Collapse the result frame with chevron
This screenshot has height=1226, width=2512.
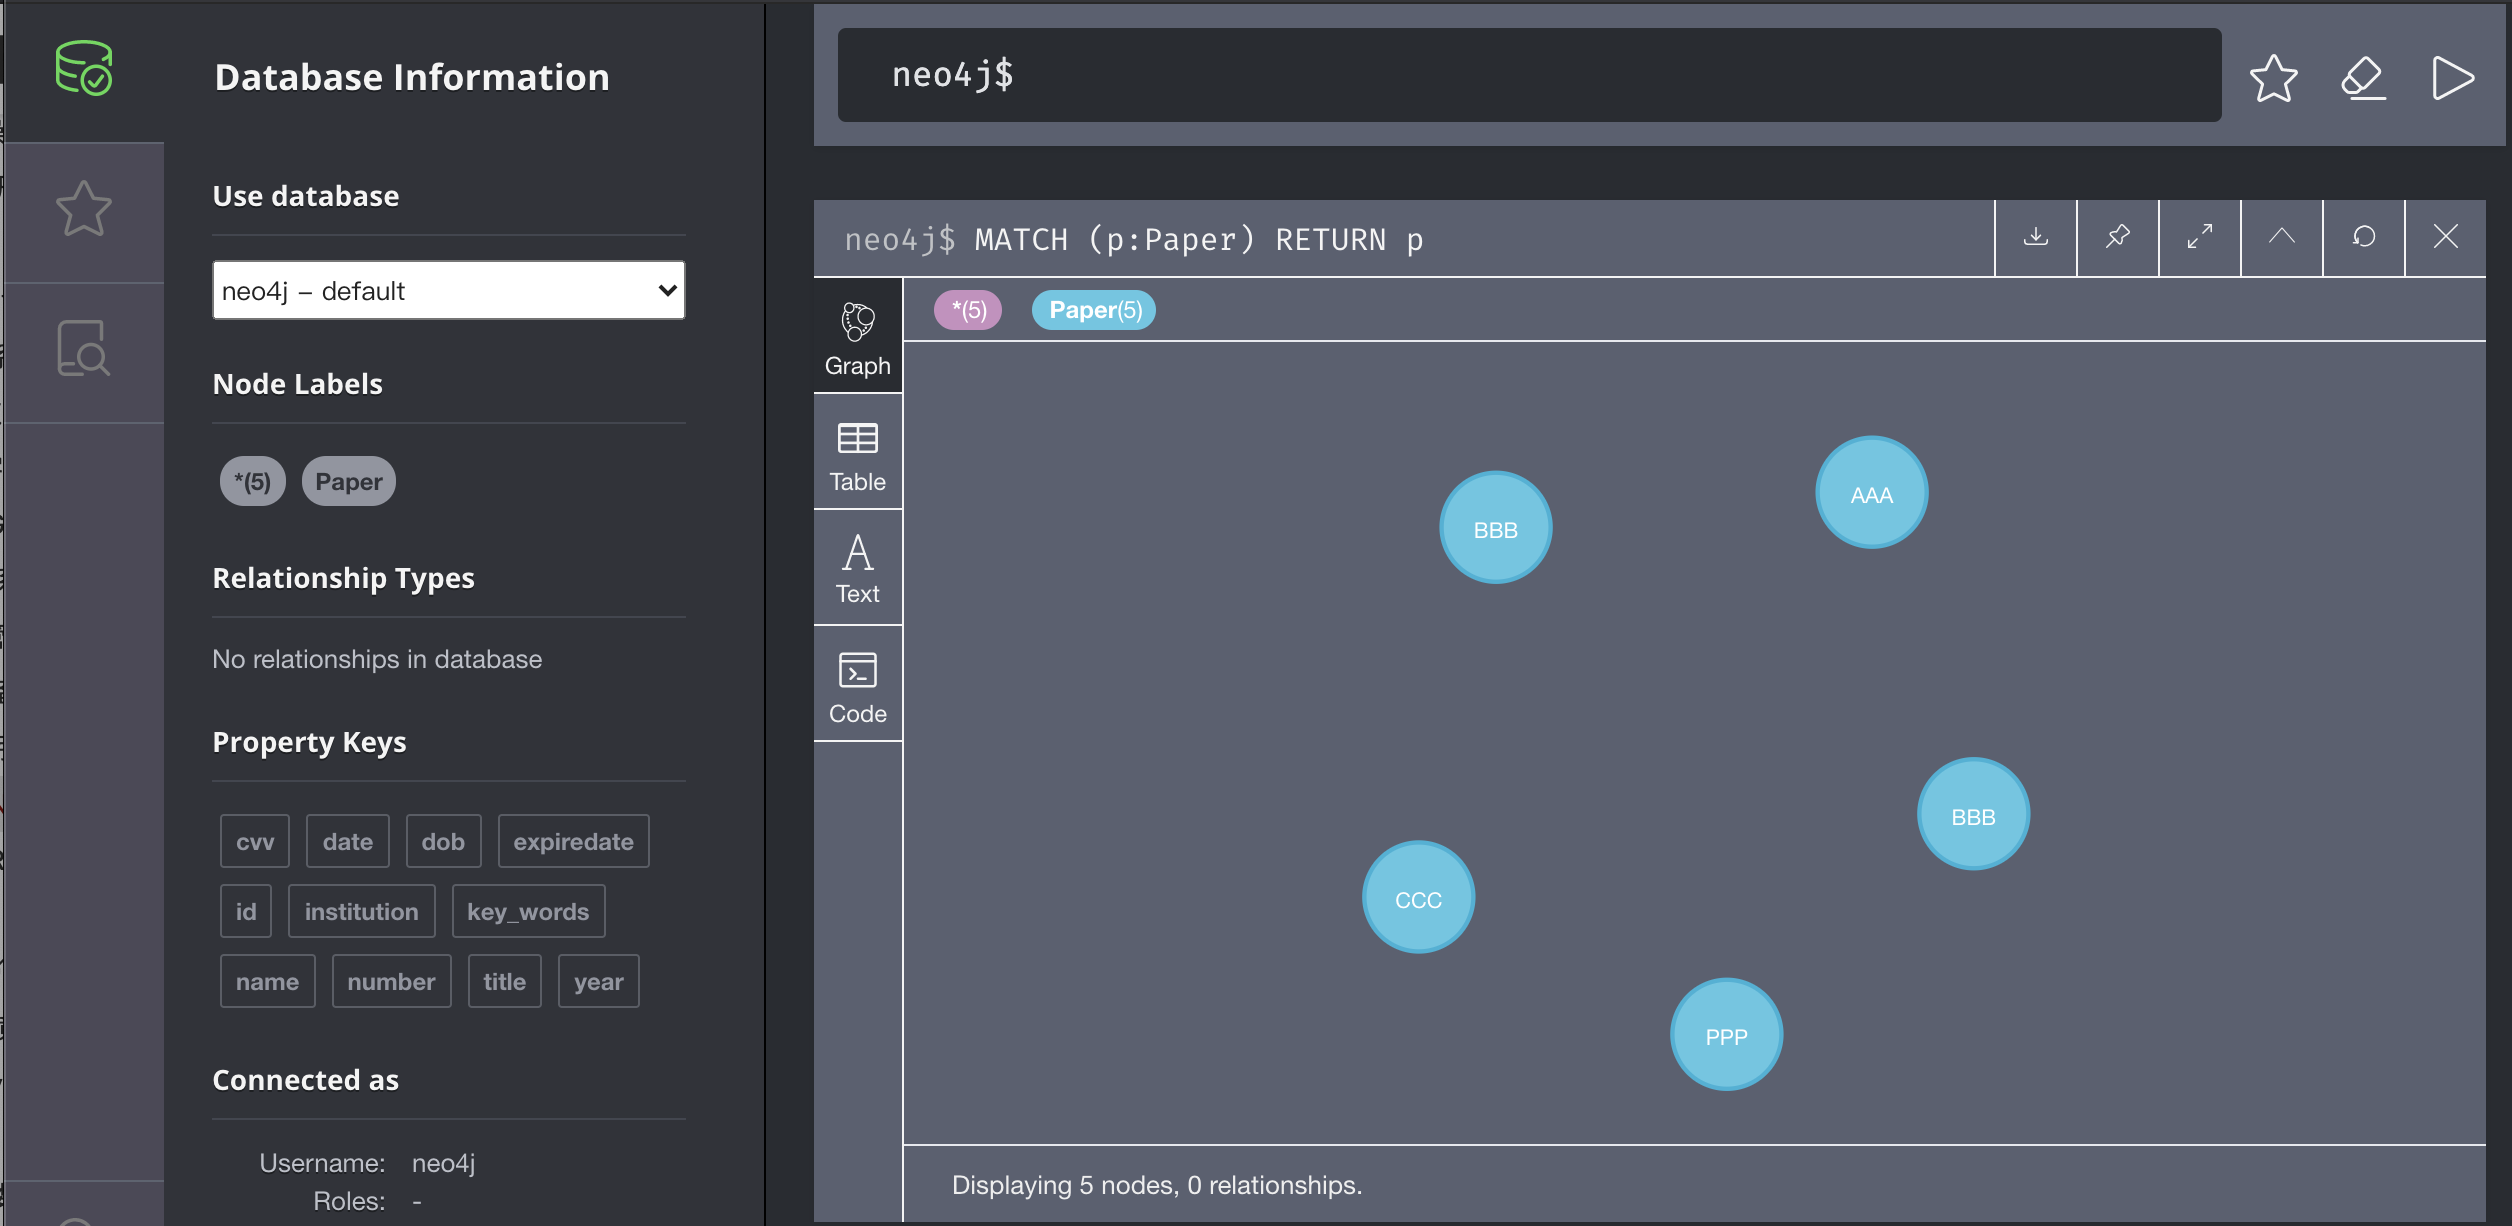pyautogui.click(x=2282, y=238)
